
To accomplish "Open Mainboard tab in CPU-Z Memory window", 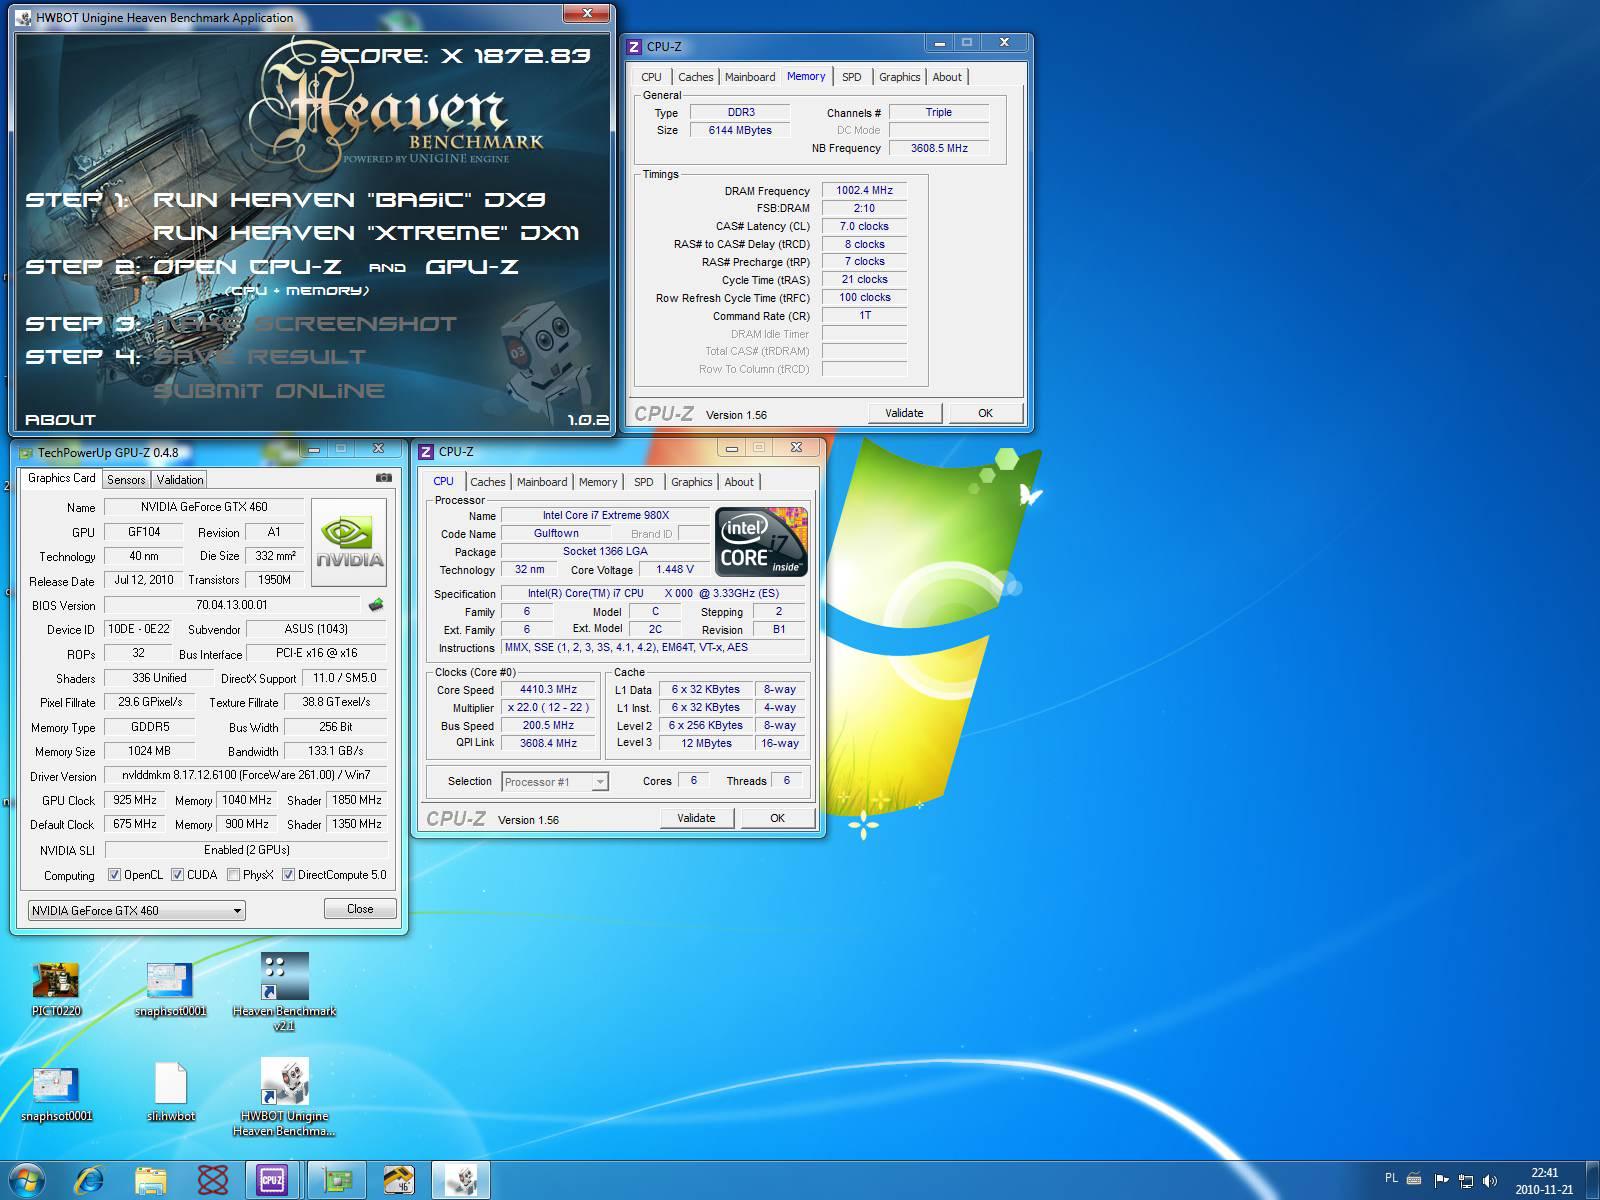I will 750,77.
